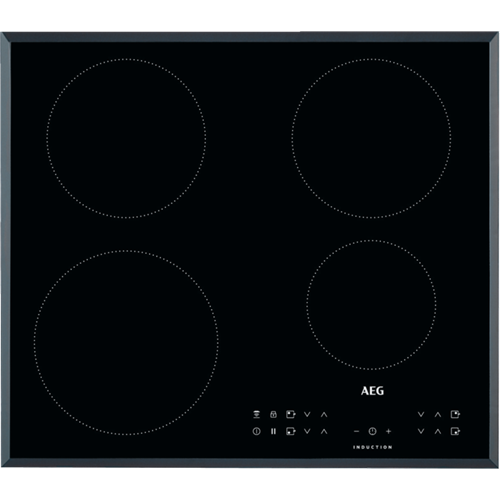Select the front-right zone indicator icon
This screenshot has width=500, height=500.
click(455, 431)
